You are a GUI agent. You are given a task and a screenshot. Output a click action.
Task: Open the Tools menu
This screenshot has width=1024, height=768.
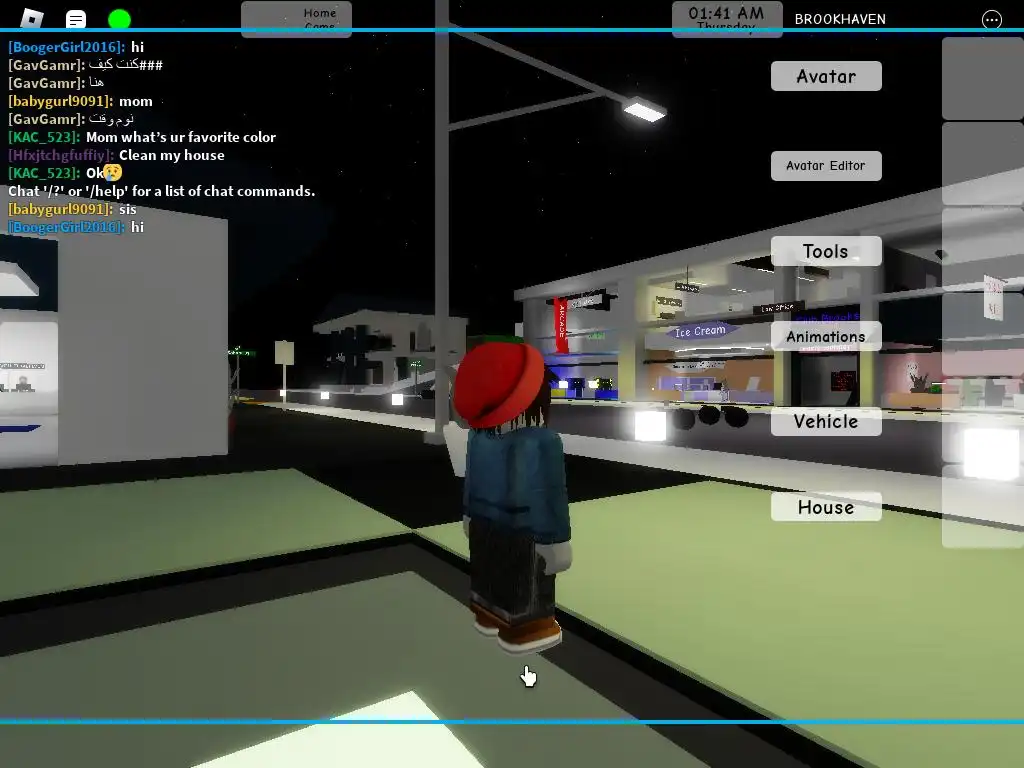coord(826,251)
